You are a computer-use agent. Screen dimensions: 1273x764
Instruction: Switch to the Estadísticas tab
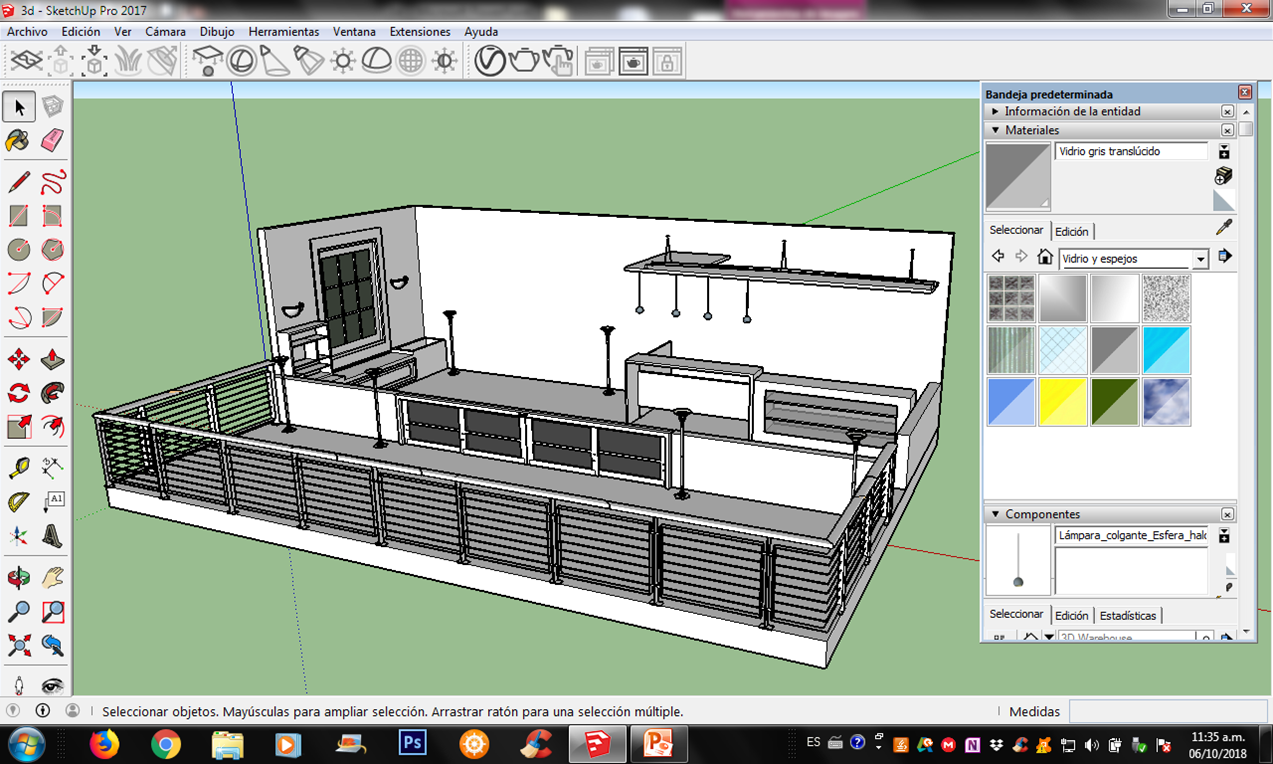pyautogui.click(x=1128, y=616)
